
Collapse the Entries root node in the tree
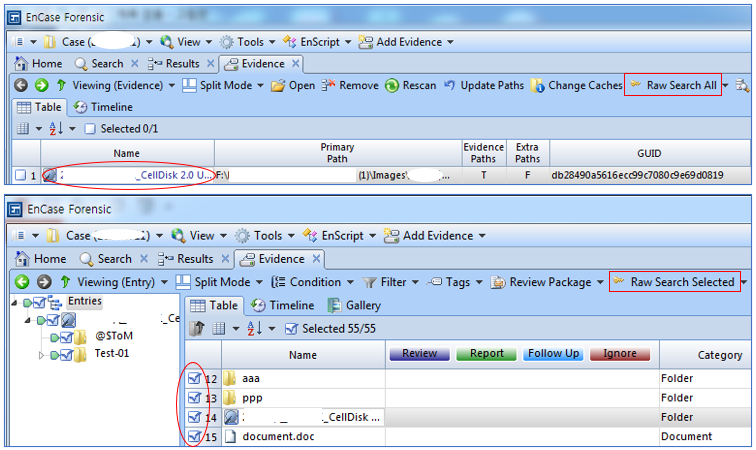pos(14,303)
